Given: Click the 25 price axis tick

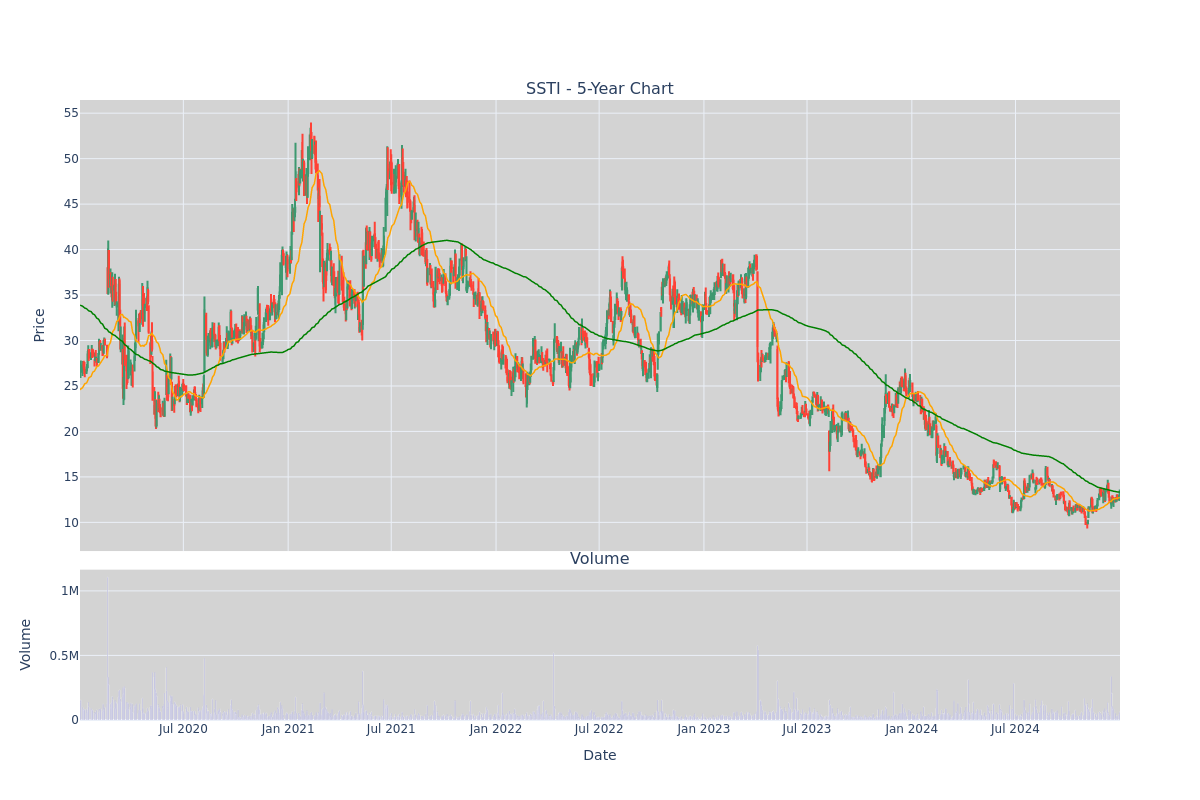Looking at the screenshot, I should (71, 386).
